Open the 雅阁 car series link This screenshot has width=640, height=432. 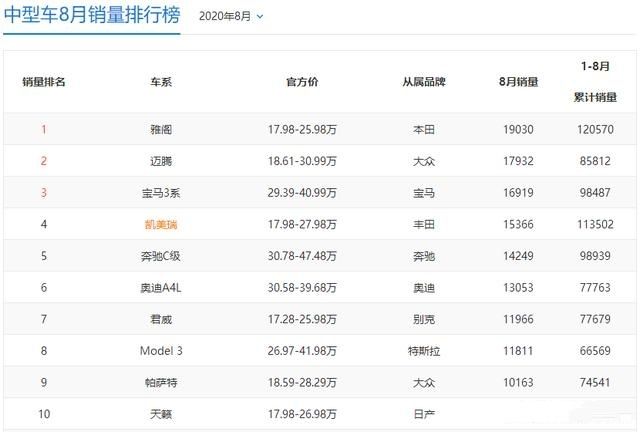[161, 129]
